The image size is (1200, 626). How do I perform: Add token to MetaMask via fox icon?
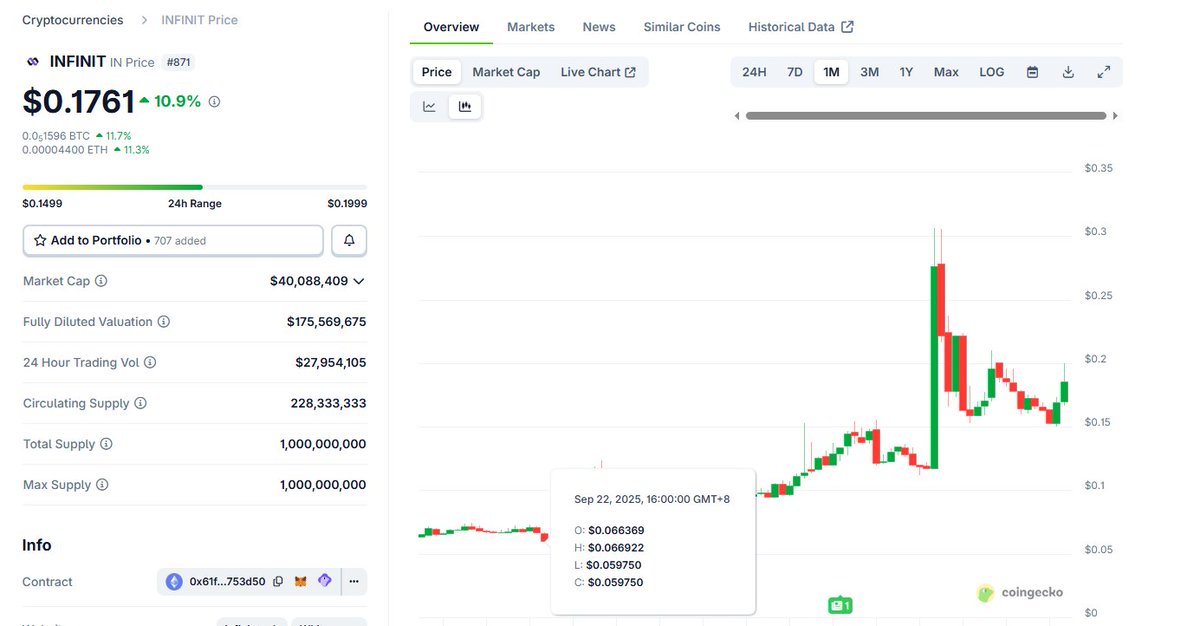300,581
